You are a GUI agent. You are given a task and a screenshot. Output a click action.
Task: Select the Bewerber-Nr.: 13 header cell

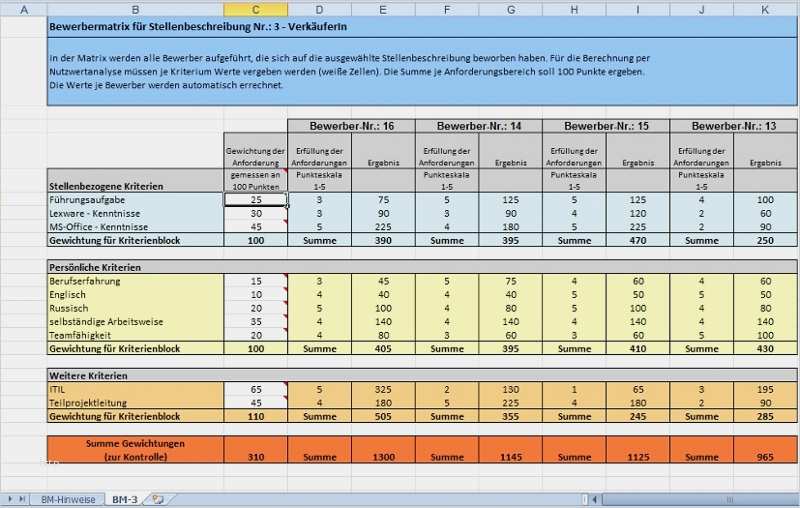click(x=732, y=126)
